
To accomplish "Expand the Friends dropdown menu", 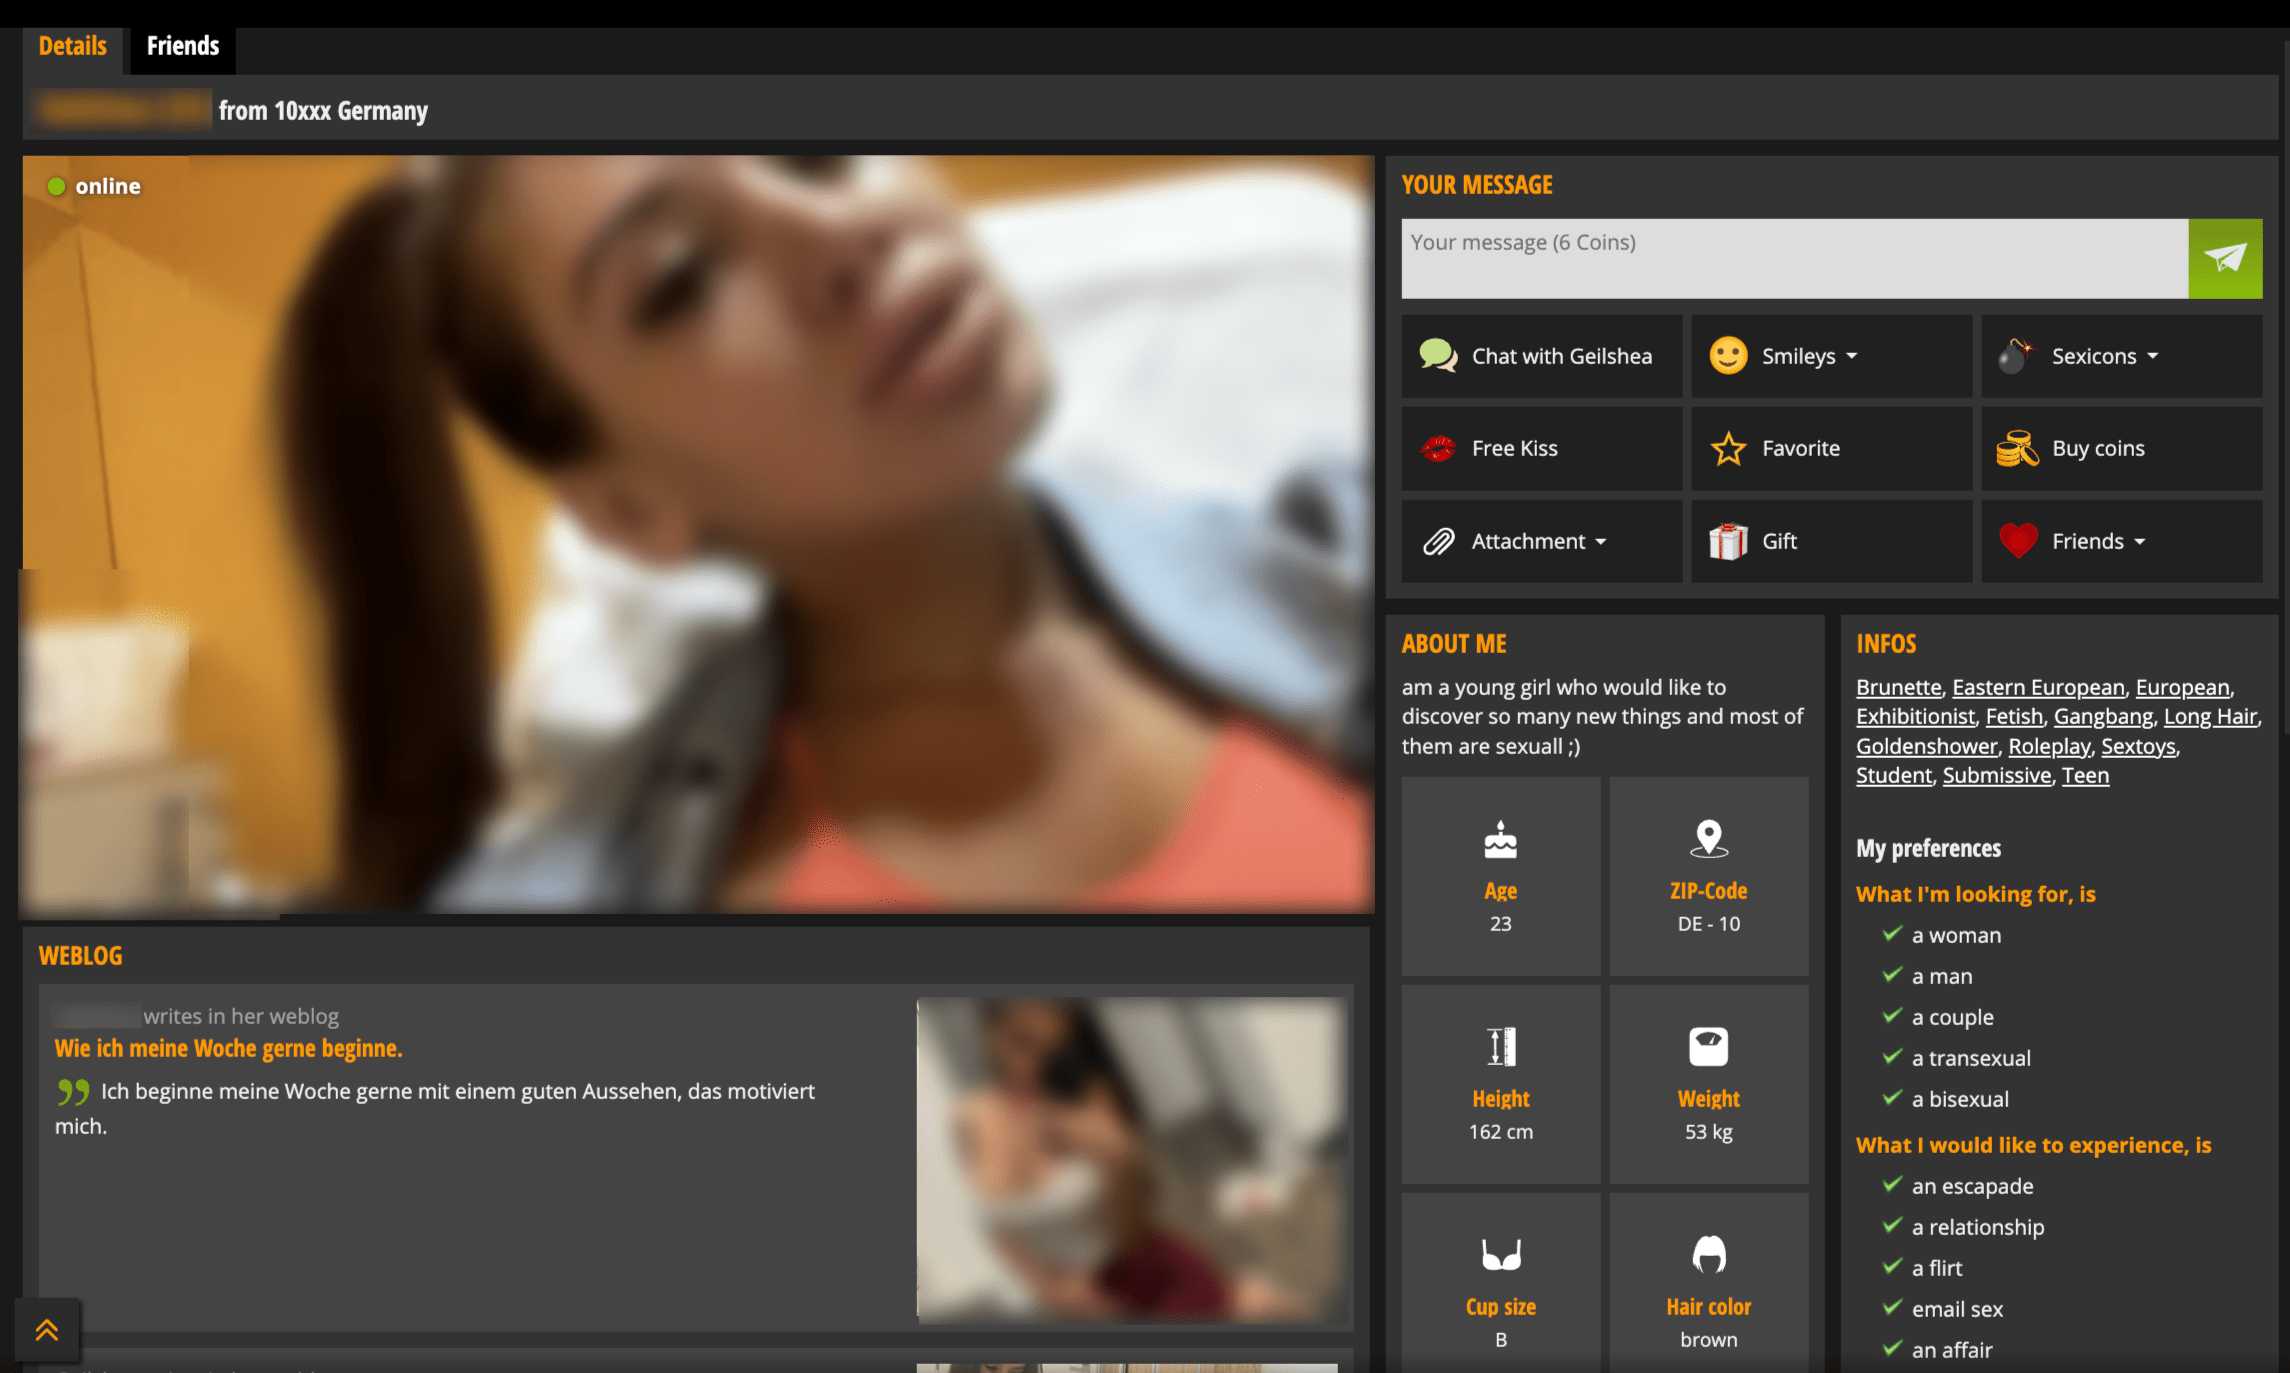I will [2121, 541].
